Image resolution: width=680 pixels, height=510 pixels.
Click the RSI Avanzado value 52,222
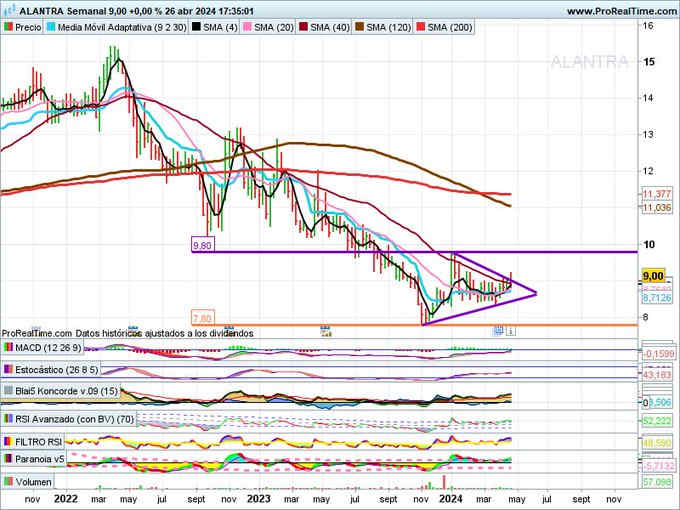click(657, 421)
